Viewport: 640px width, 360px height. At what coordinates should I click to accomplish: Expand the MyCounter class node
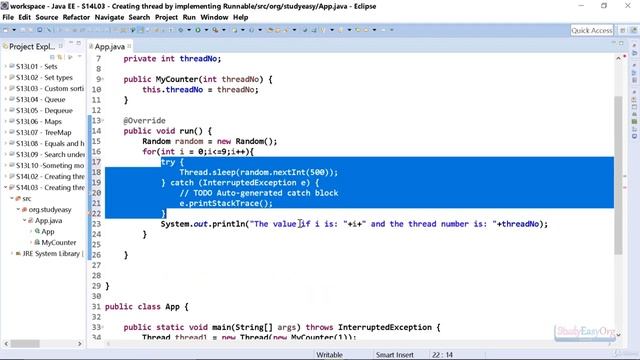(x=31, y=243)
